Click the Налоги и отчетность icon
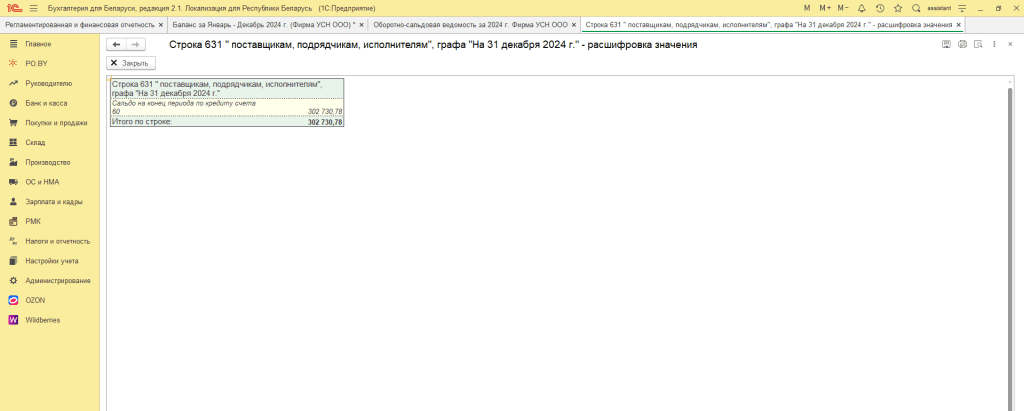 pos(12,241)
